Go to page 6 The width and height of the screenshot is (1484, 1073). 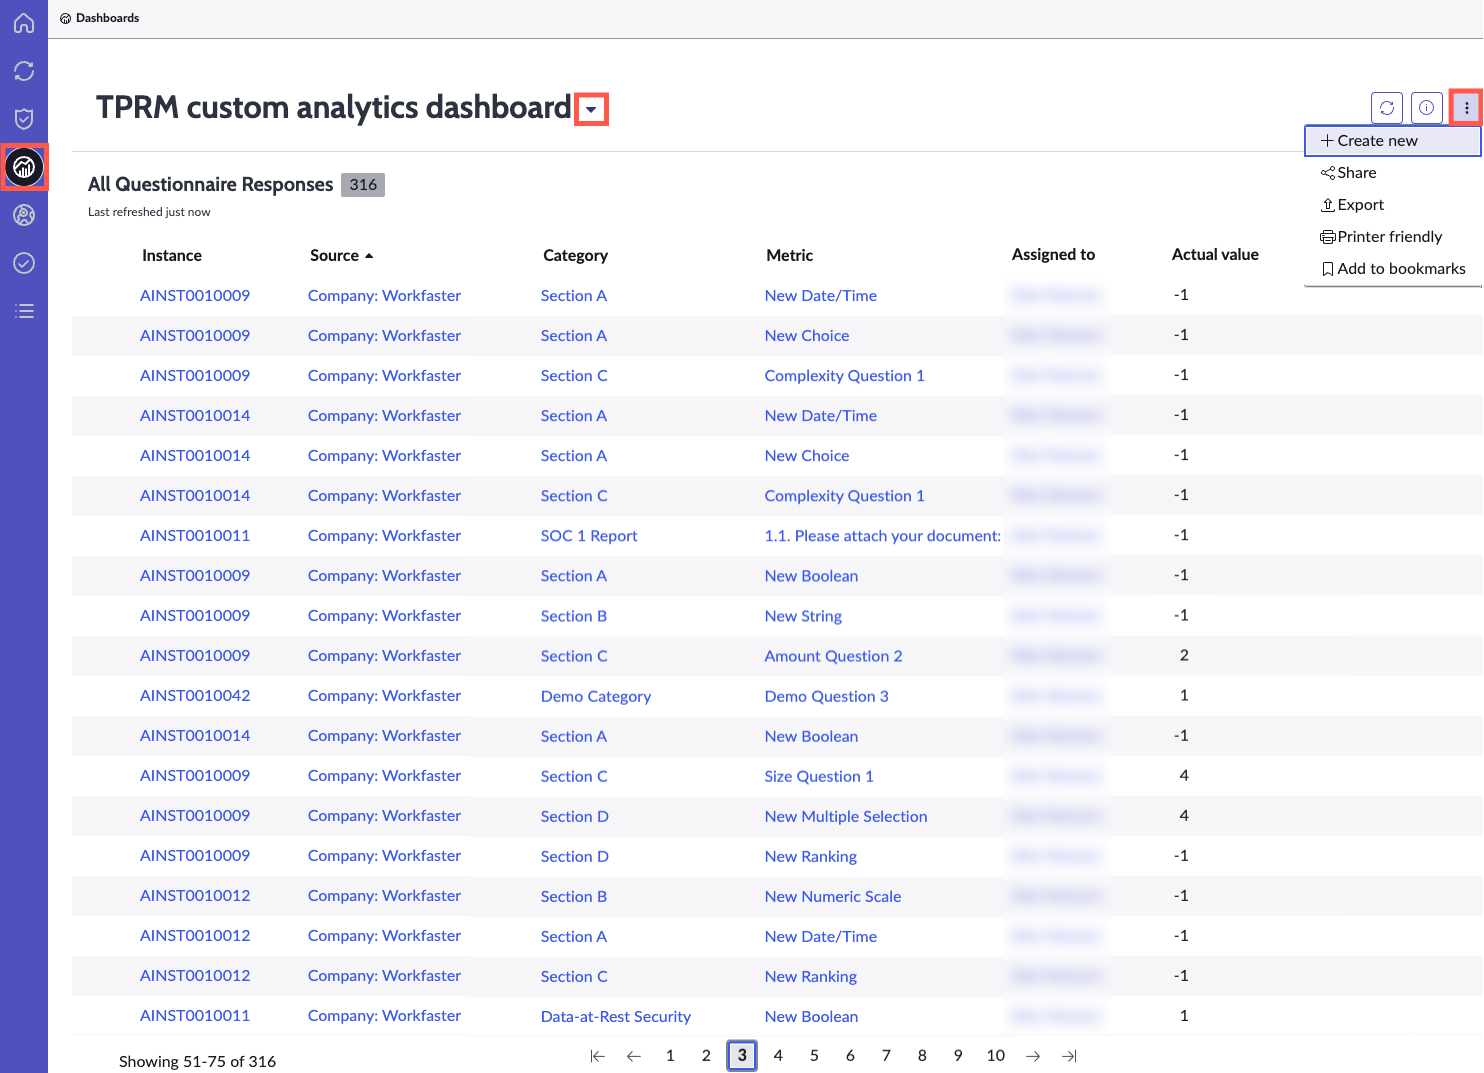pyautogui.click(x=850, y=1056)
